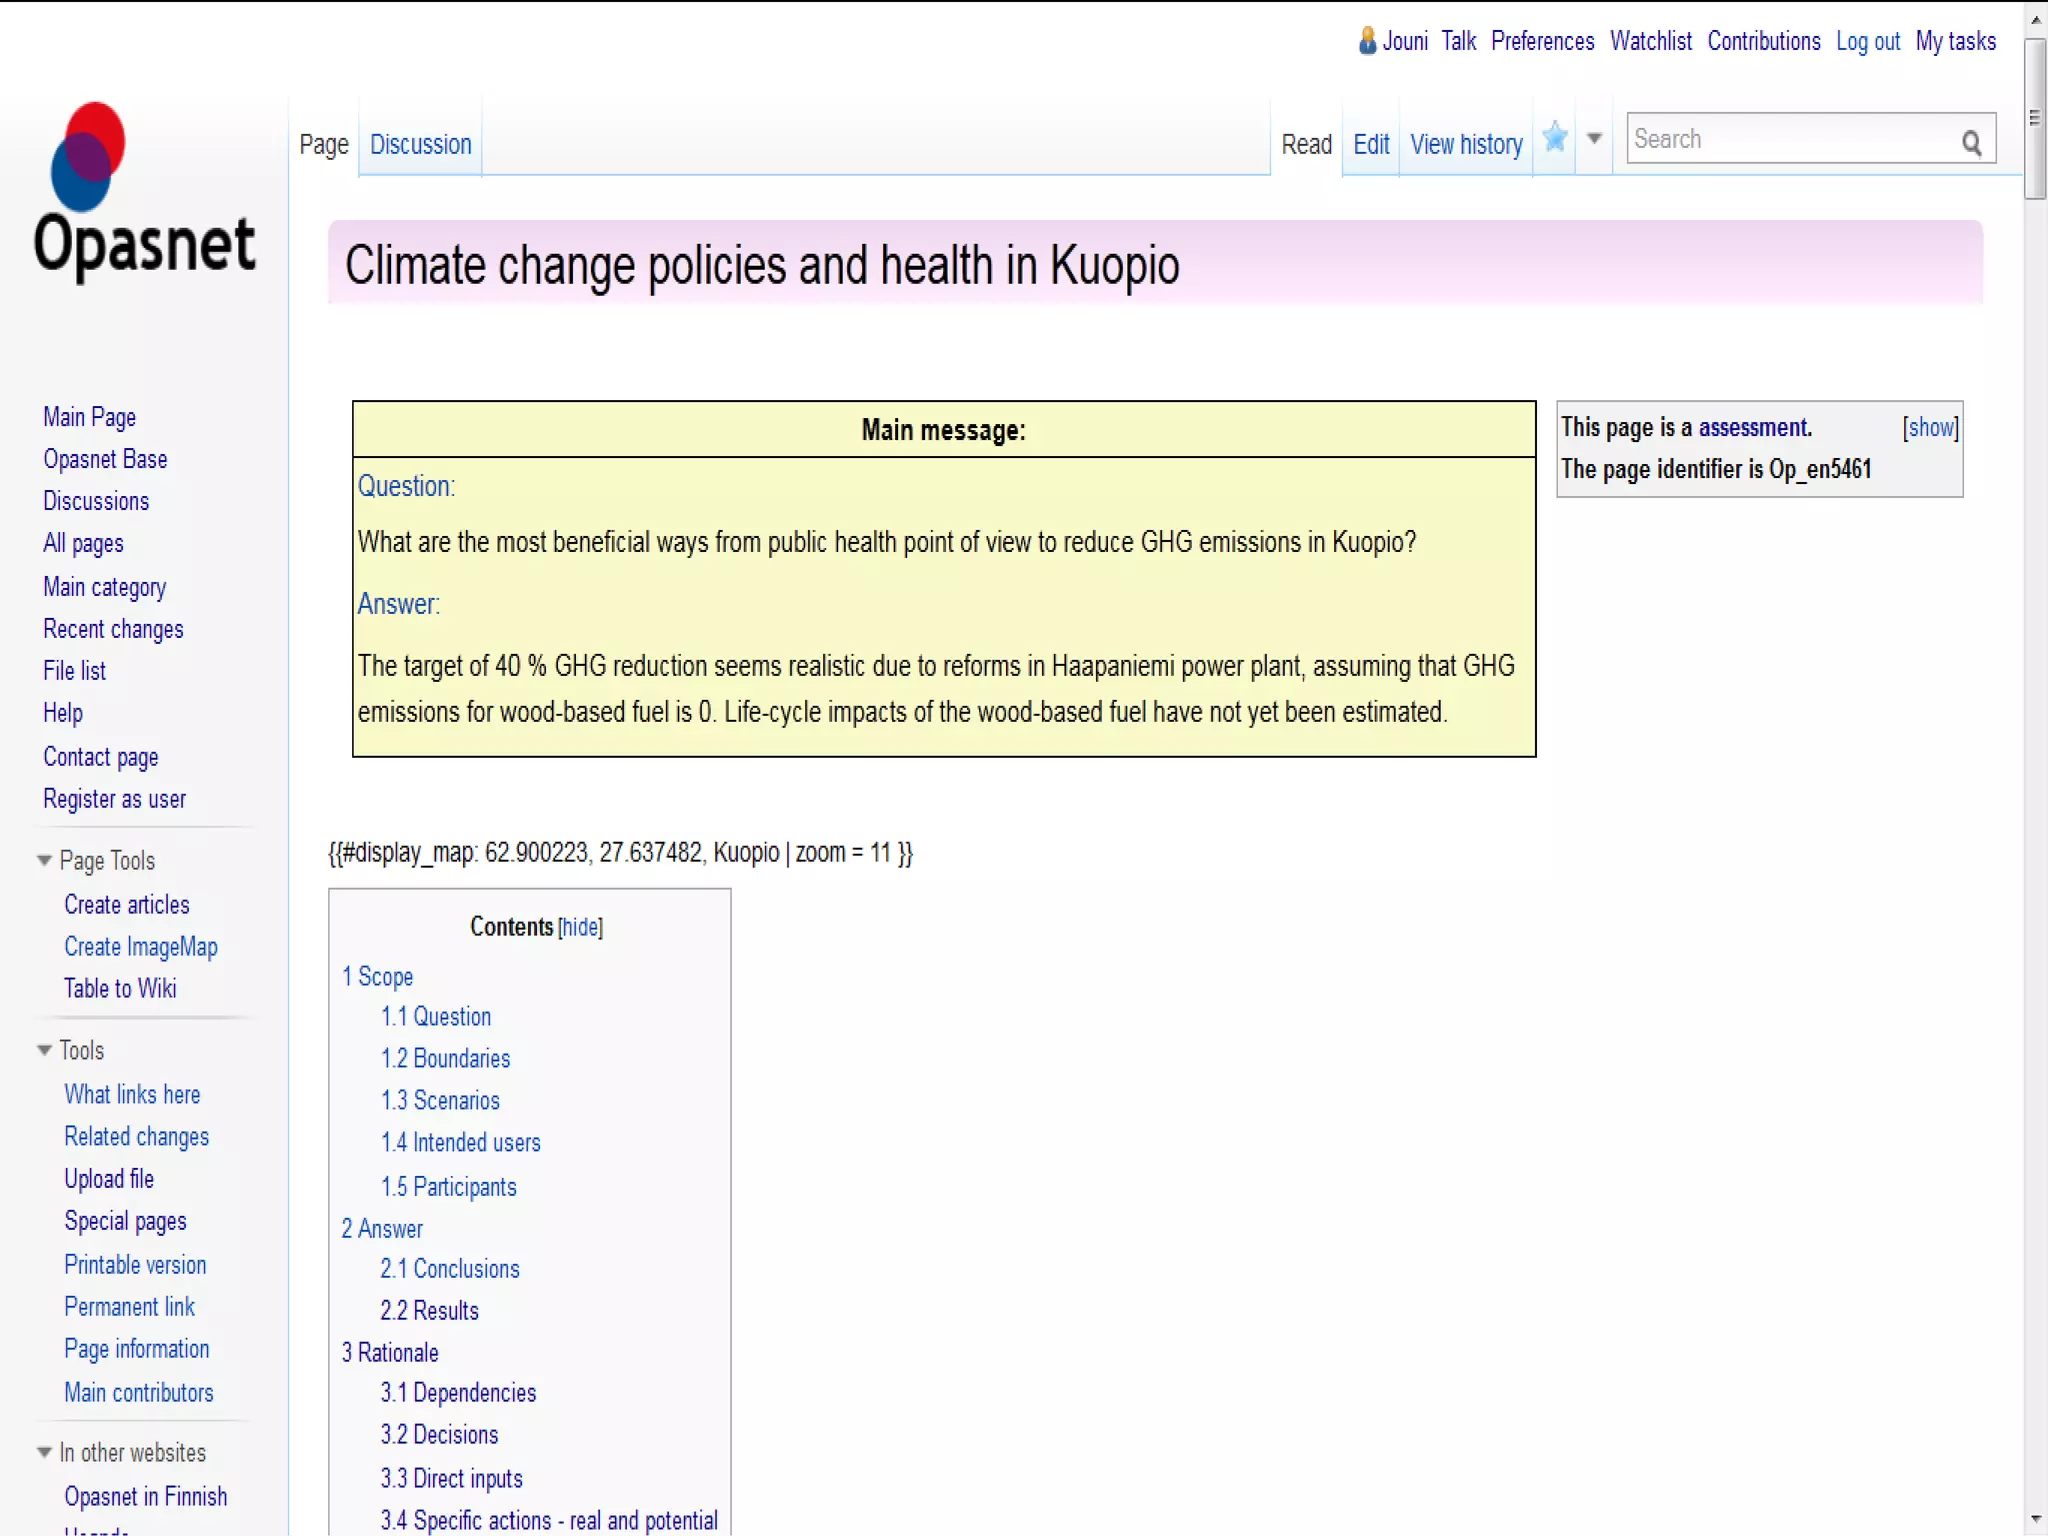Hide the table of contents
The image size is (2048, 1536).
pyautogui.click(x=580, y=927)
